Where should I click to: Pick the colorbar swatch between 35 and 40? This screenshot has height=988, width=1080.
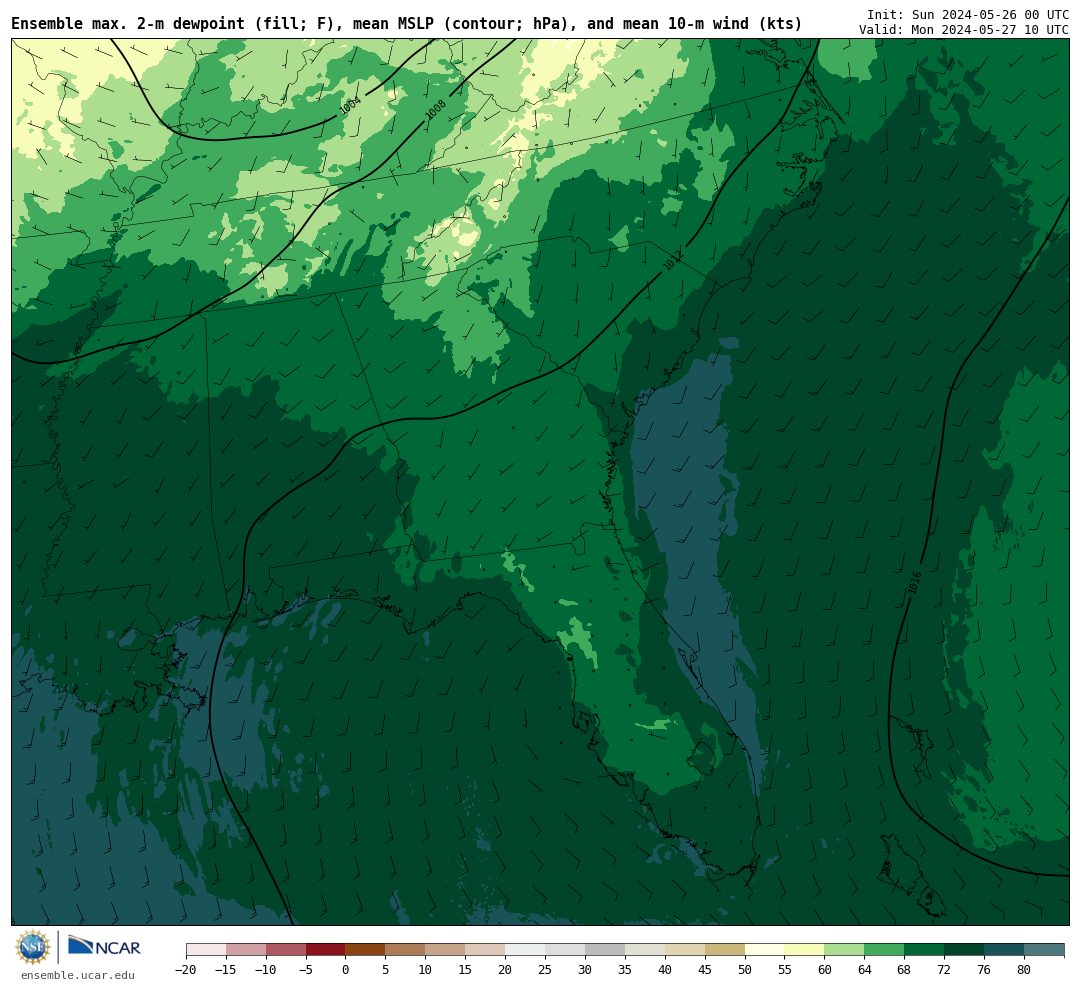click(x=645, y=950)
